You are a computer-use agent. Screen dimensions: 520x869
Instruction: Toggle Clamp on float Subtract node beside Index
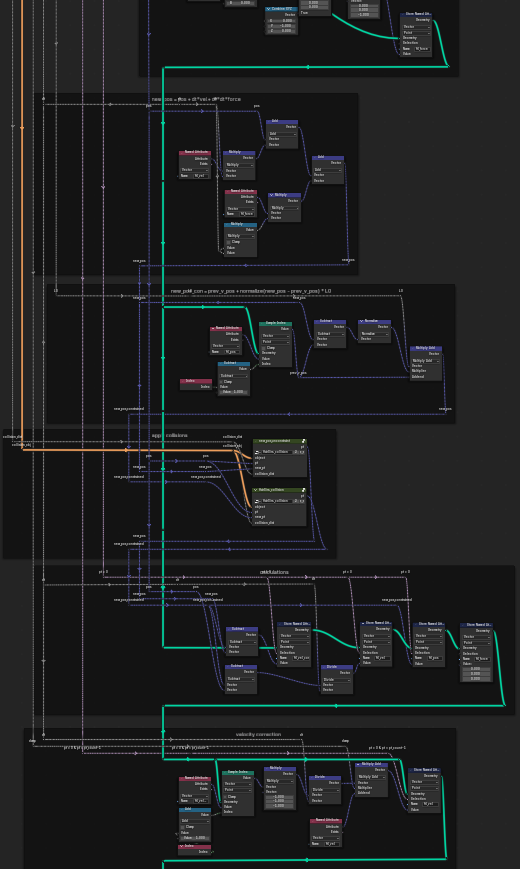click(222, 382)
